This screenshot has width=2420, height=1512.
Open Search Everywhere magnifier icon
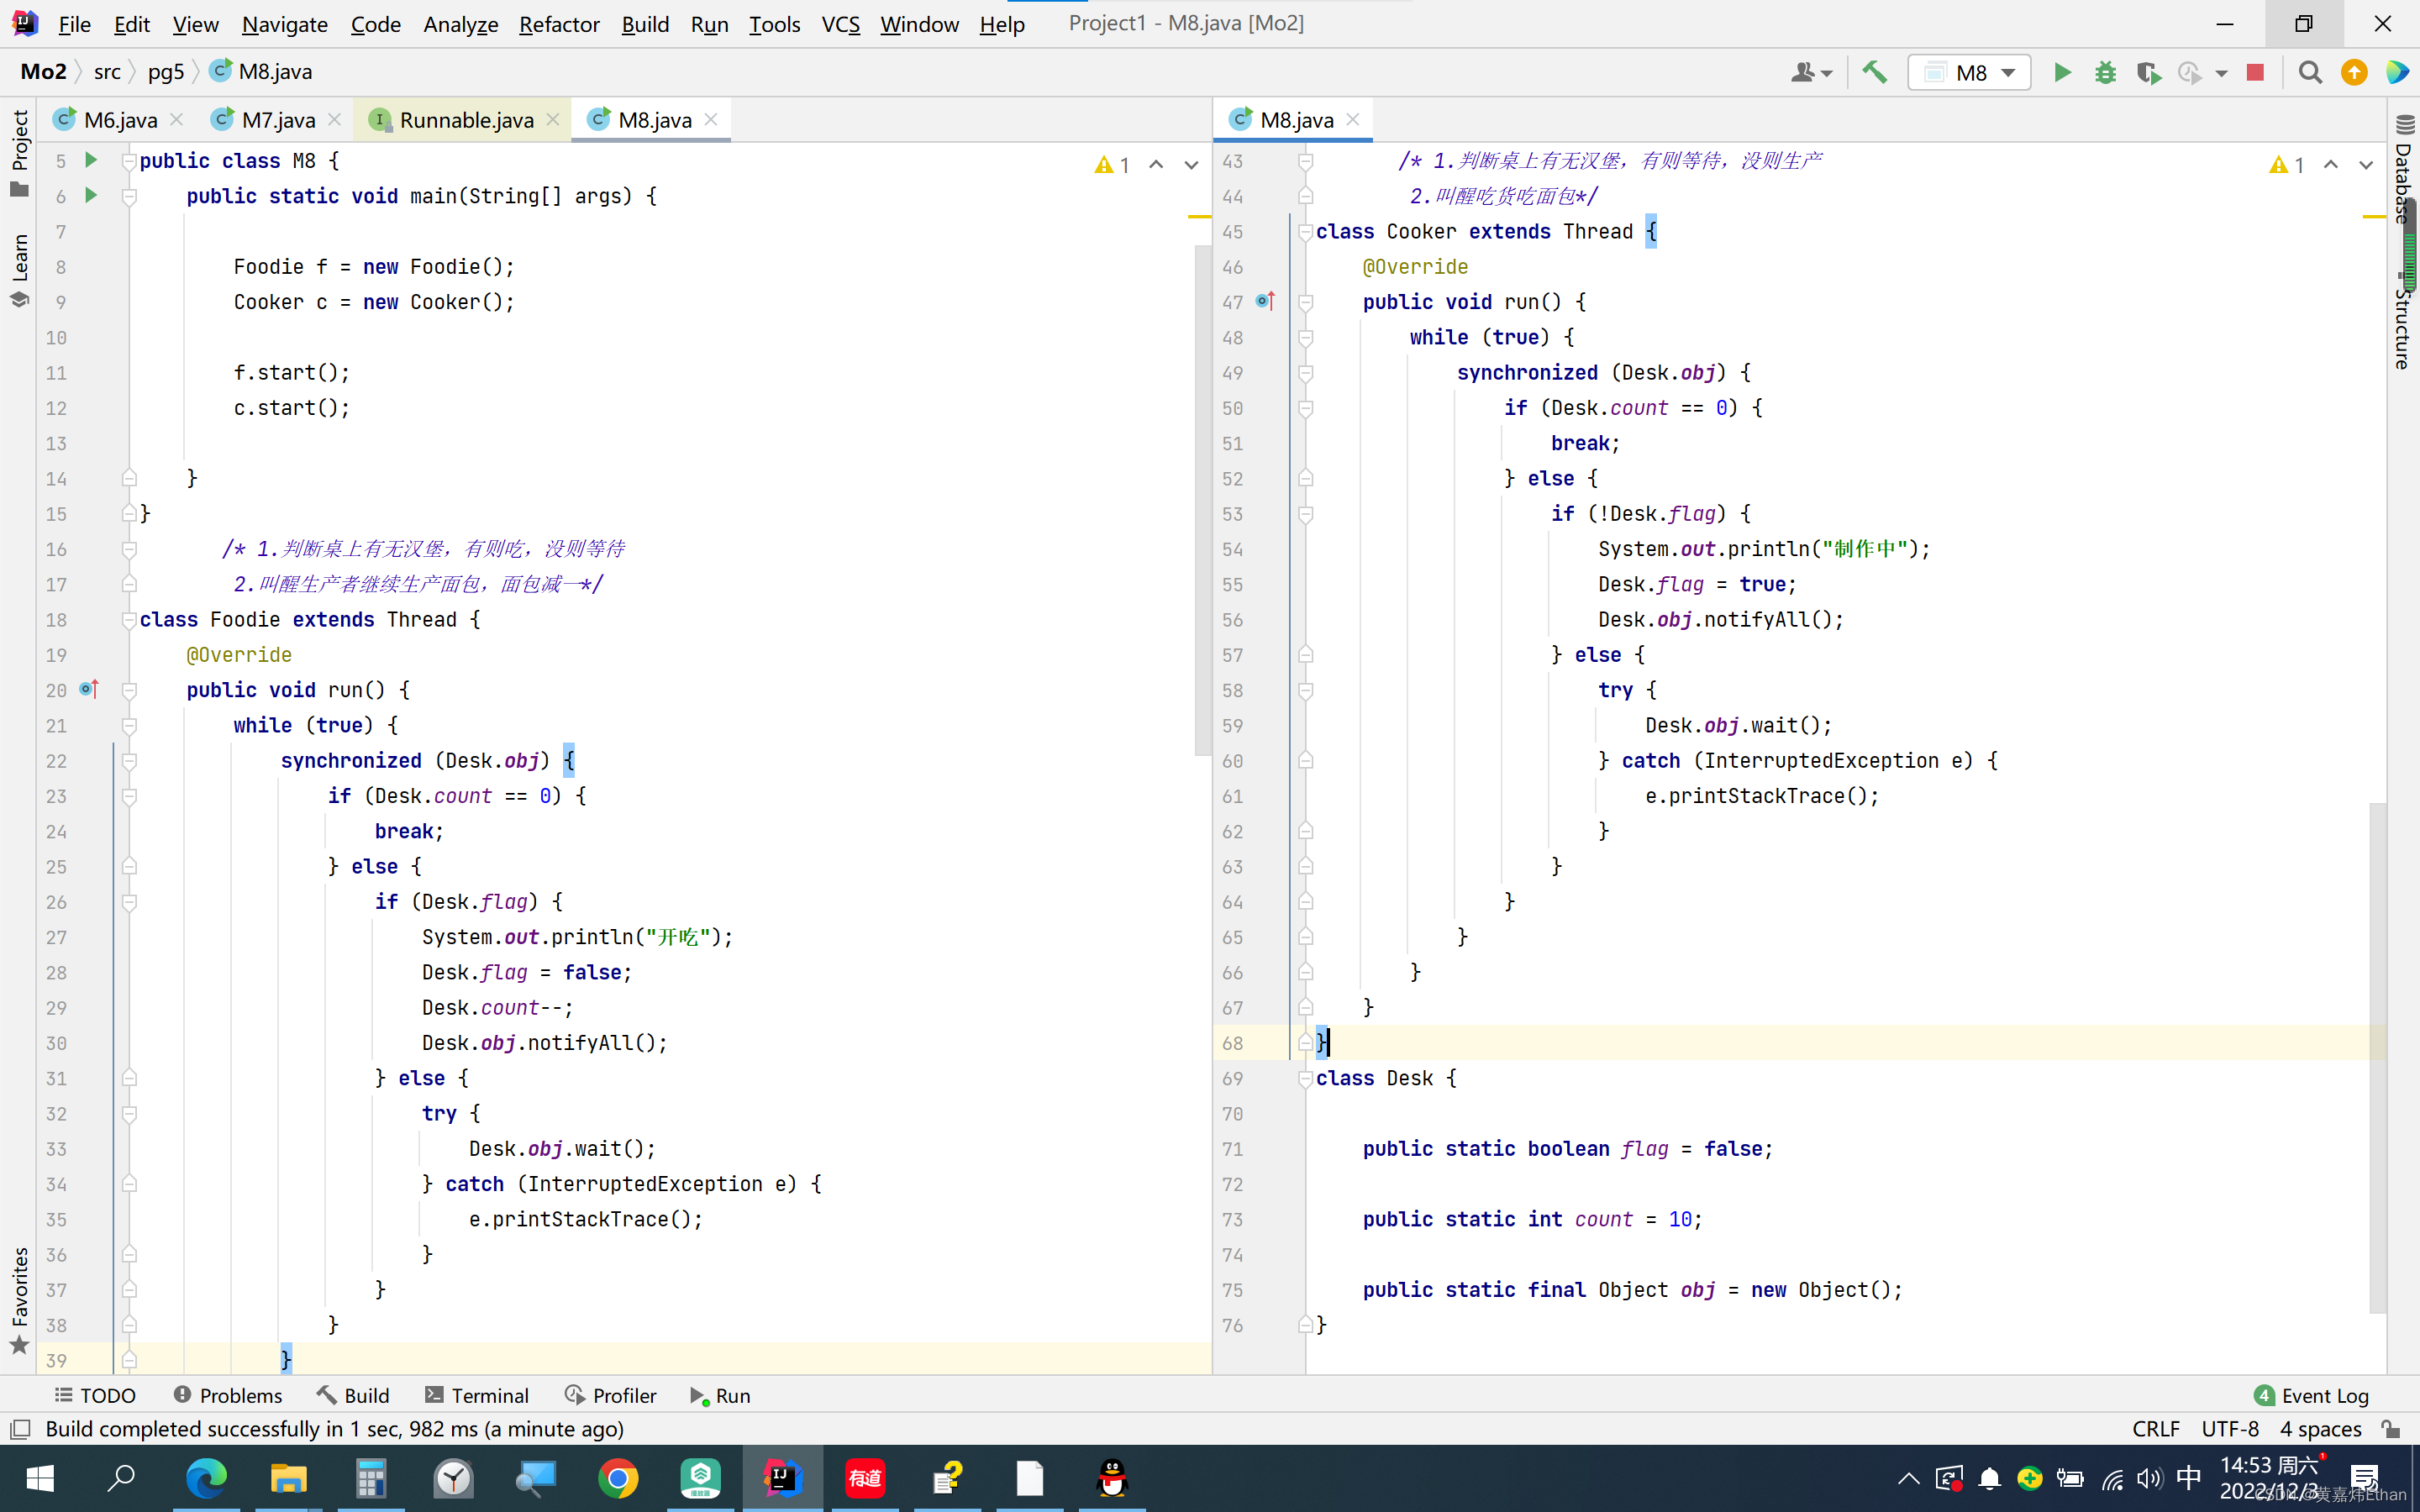pos(2310,72)
